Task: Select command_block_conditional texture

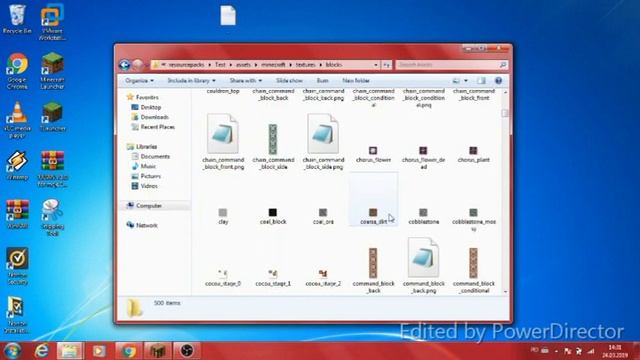Action: [473, 271]
